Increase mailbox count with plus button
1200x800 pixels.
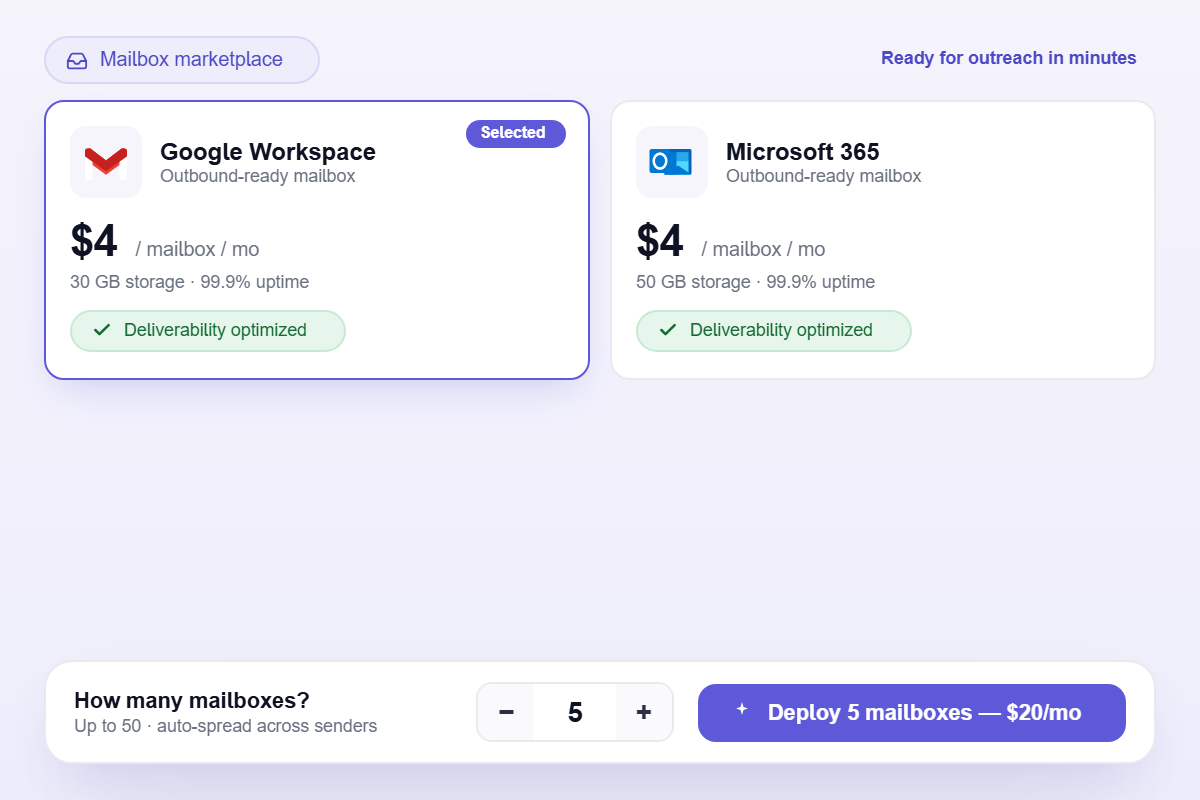(644, 713)
